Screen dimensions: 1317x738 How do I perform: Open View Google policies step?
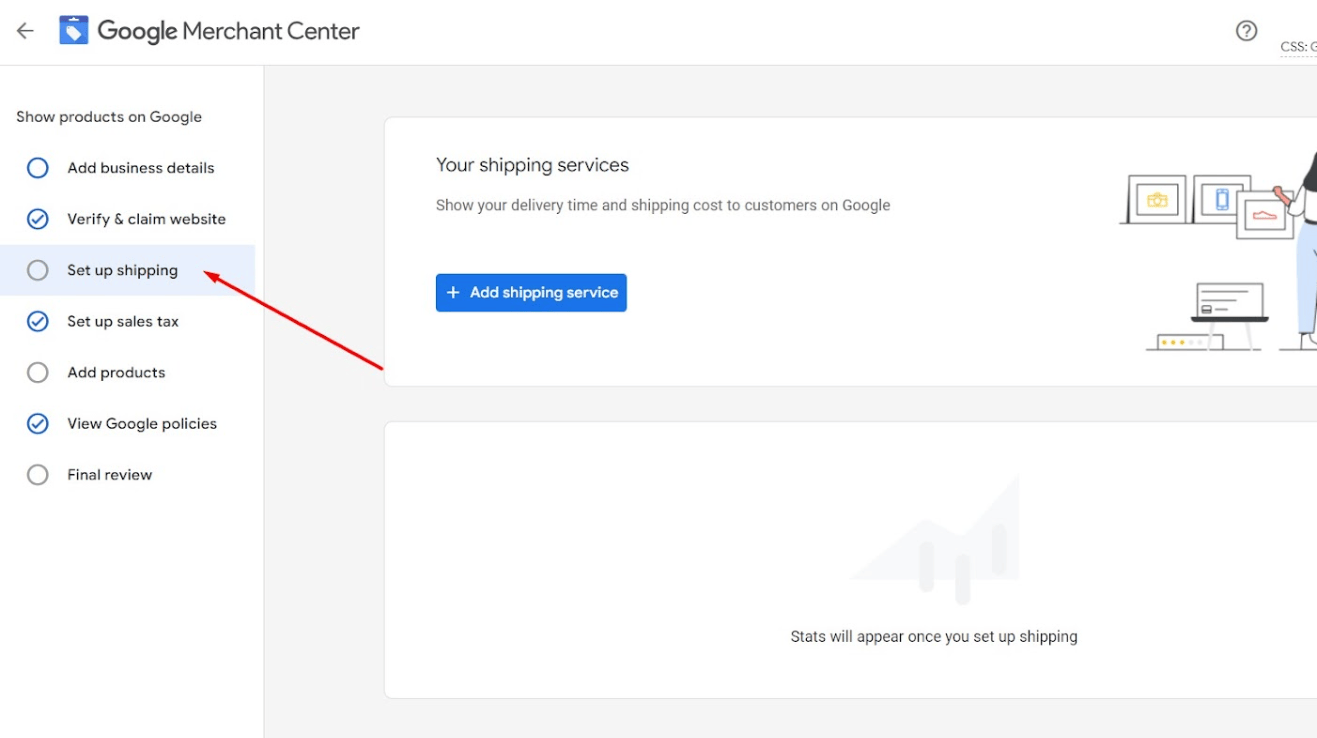pos(142,424)
